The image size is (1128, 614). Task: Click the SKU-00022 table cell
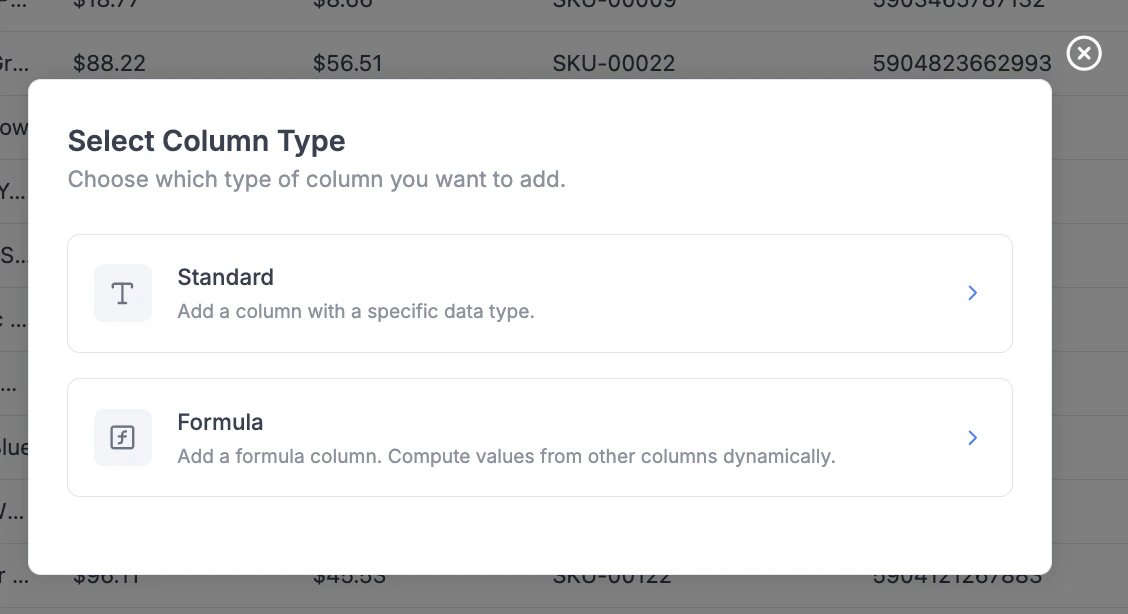(613, 64)
